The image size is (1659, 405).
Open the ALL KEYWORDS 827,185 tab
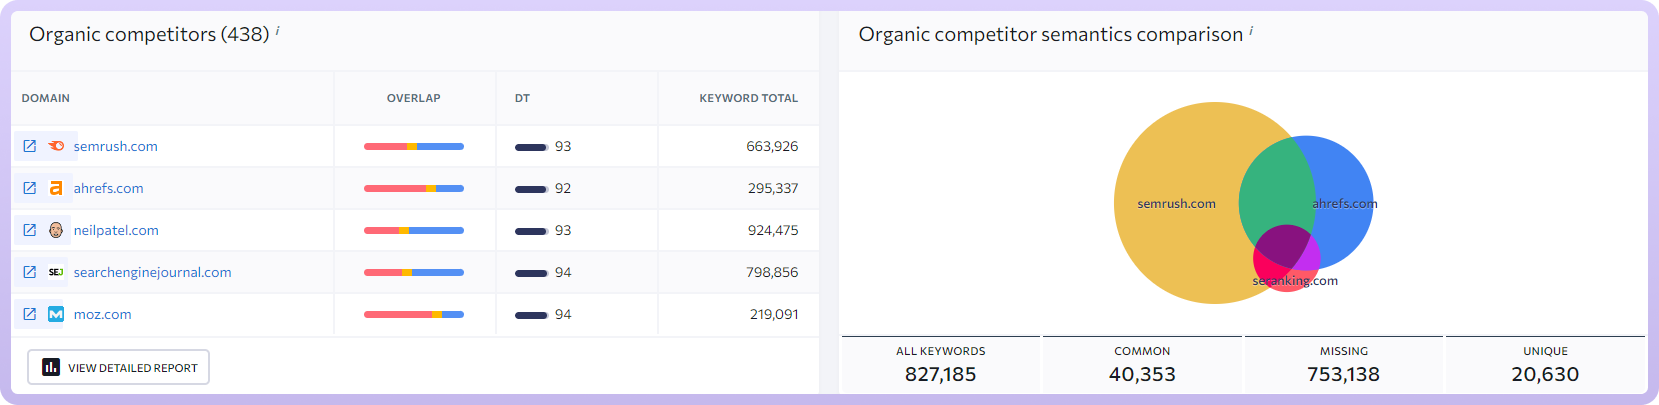point(941,365)
